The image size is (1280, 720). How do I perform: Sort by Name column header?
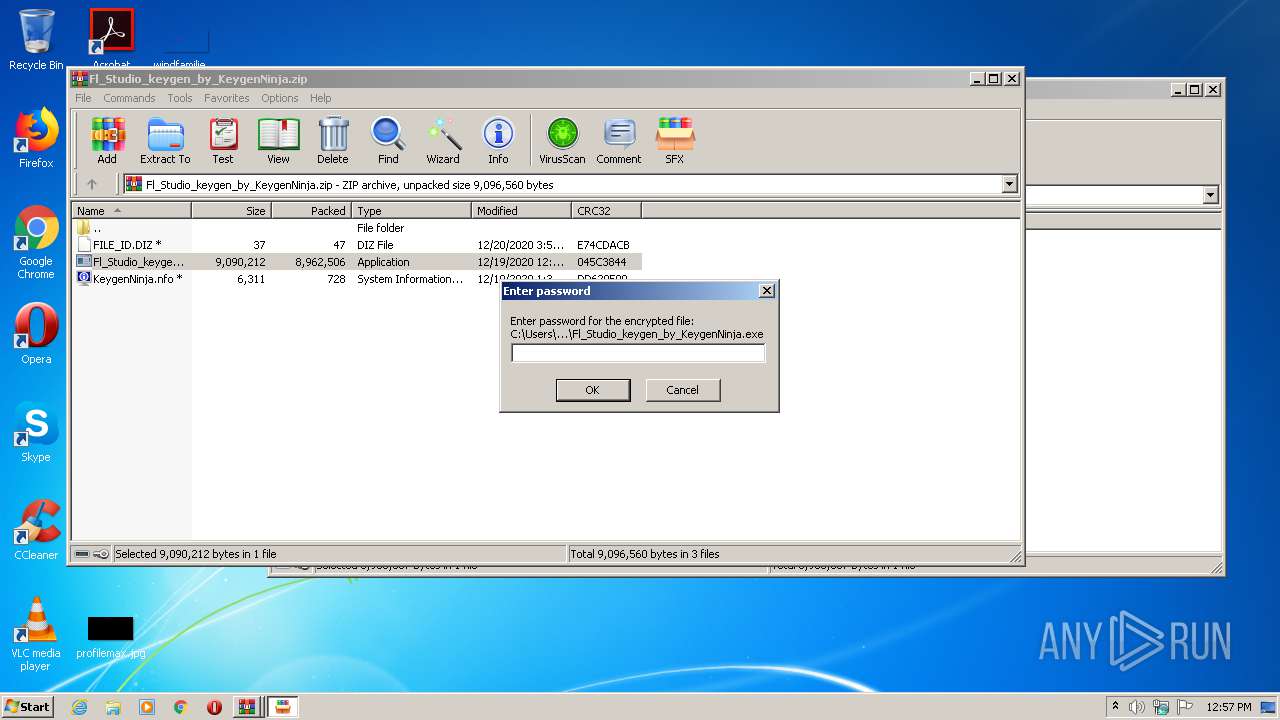131,211
